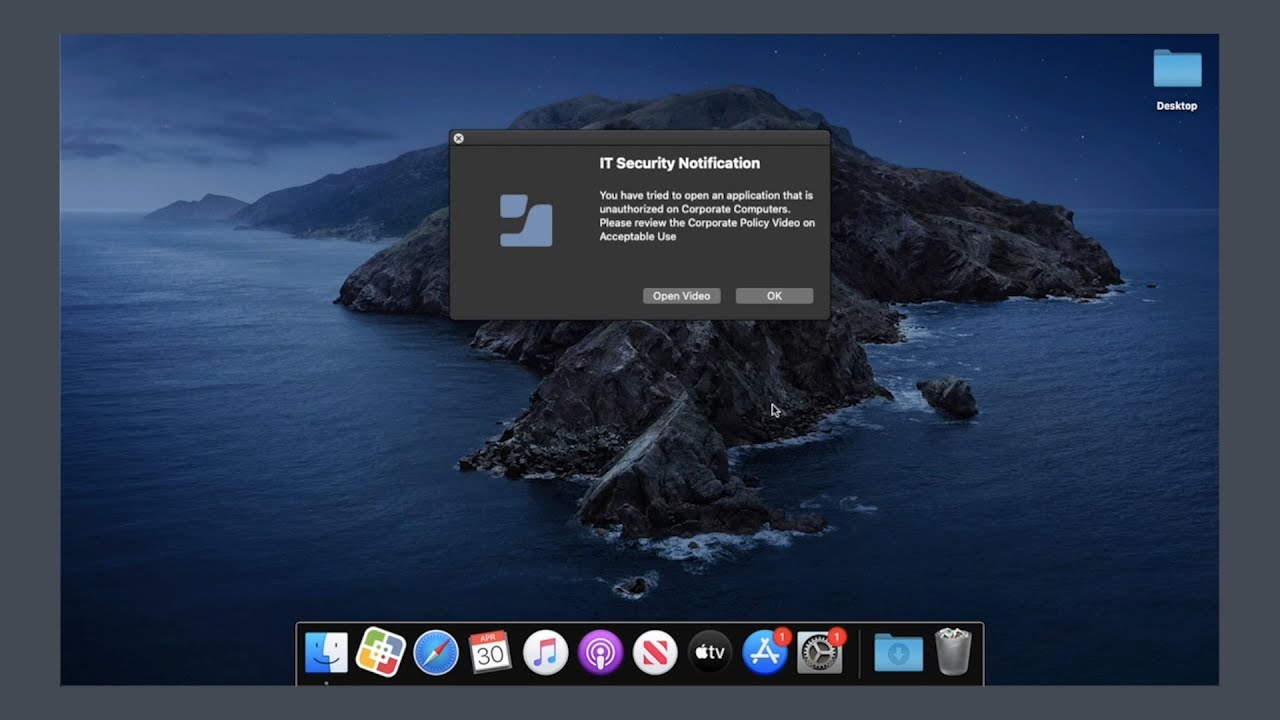Launch the Apple TV app
This screenshot has height=720, width=1280.
click(x=710, y=654)
